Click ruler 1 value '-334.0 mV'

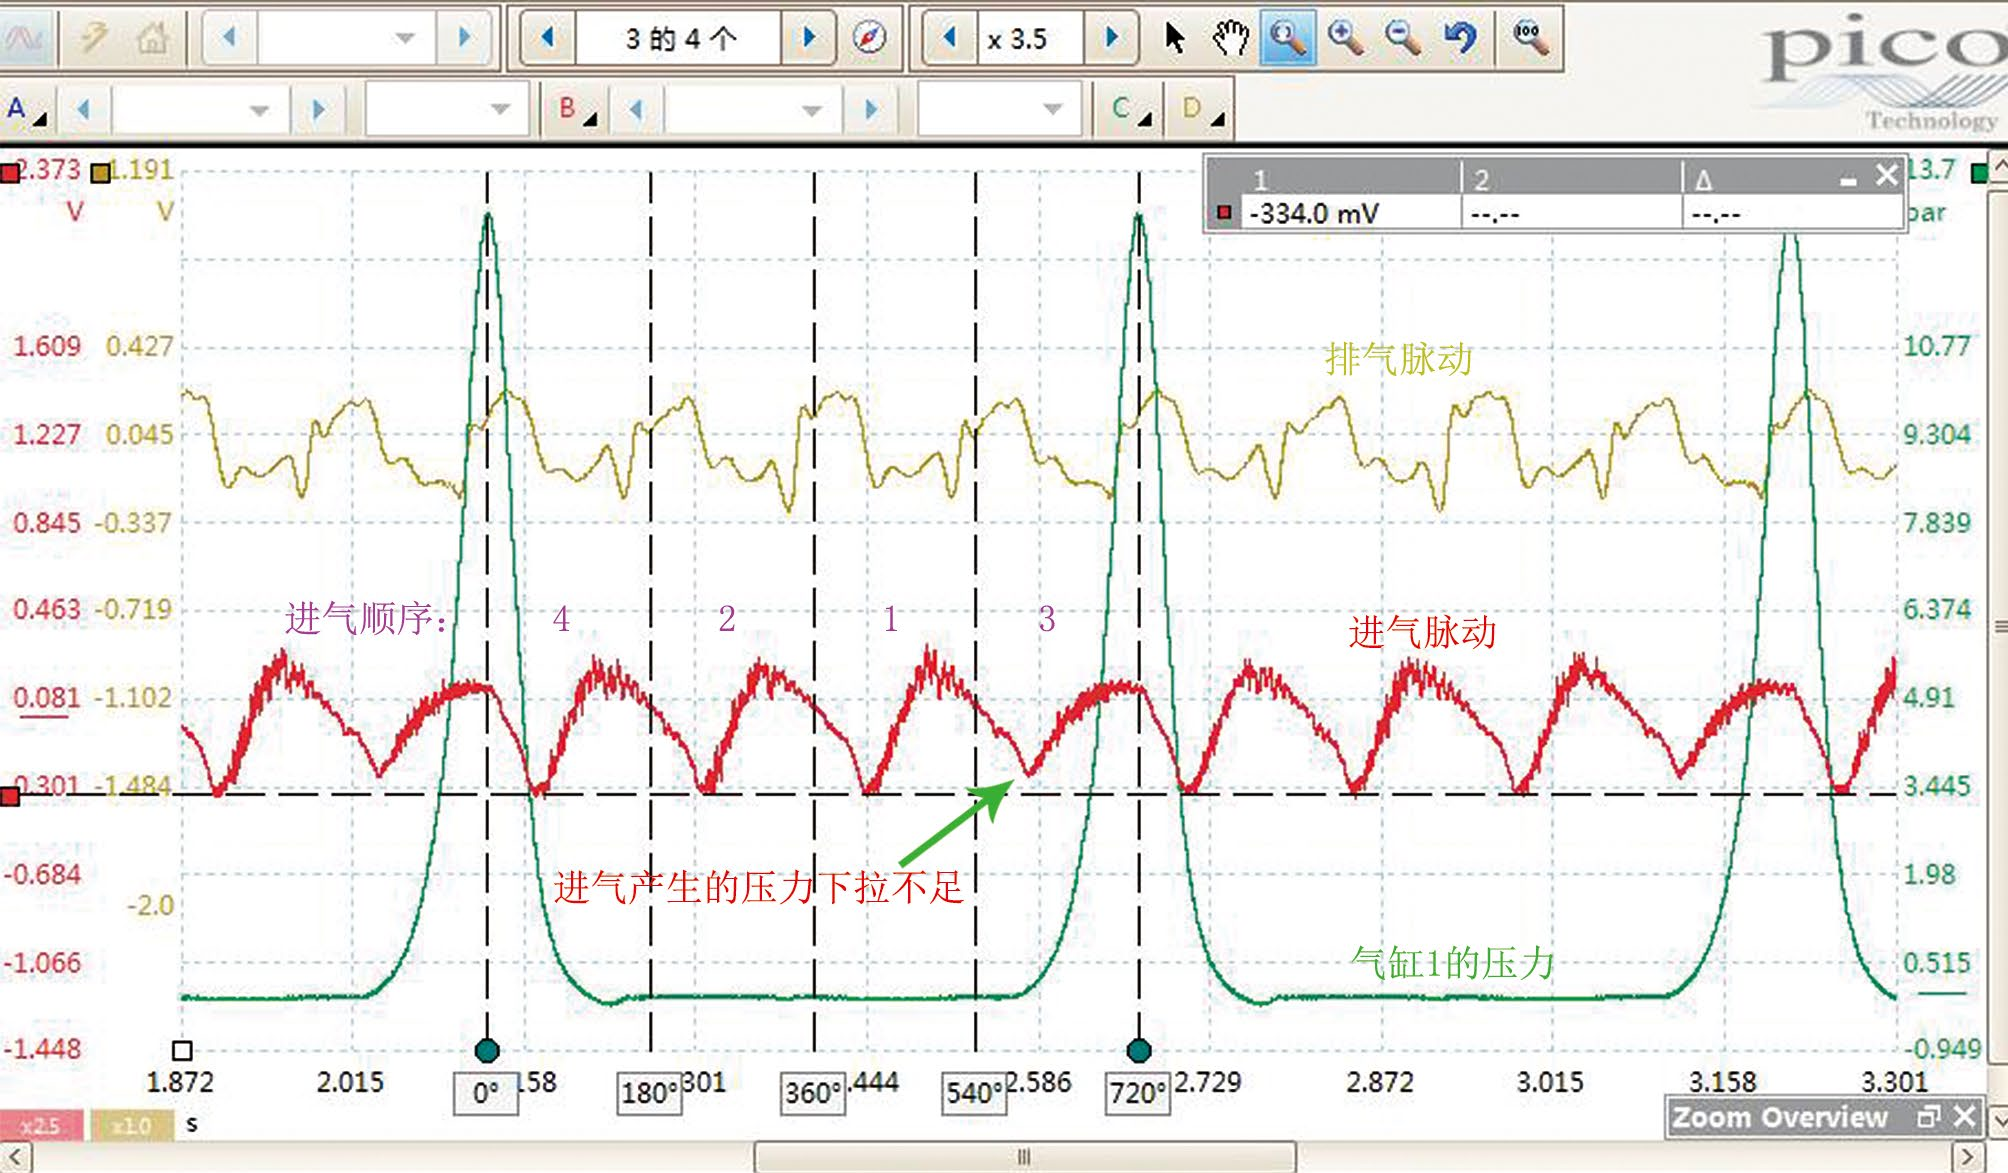(1315, 213)
